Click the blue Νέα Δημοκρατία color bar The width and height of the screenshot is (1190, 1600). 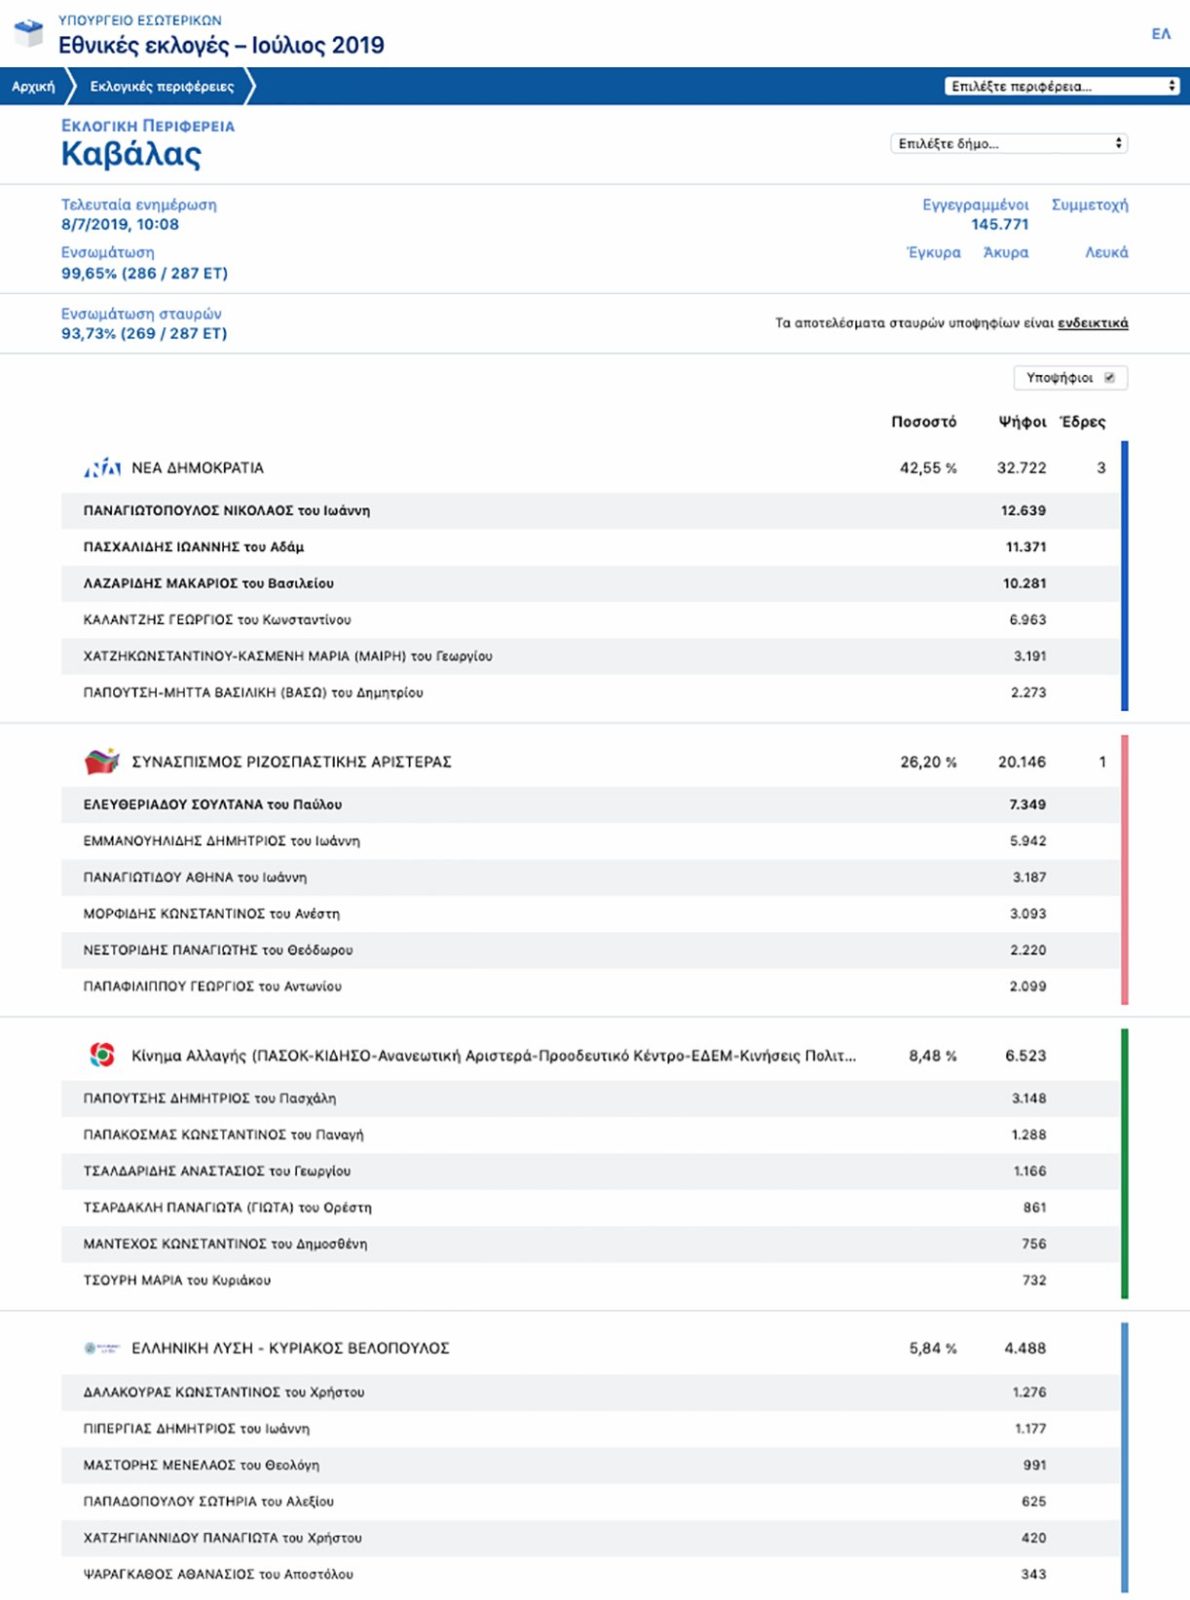(1125, 576)
